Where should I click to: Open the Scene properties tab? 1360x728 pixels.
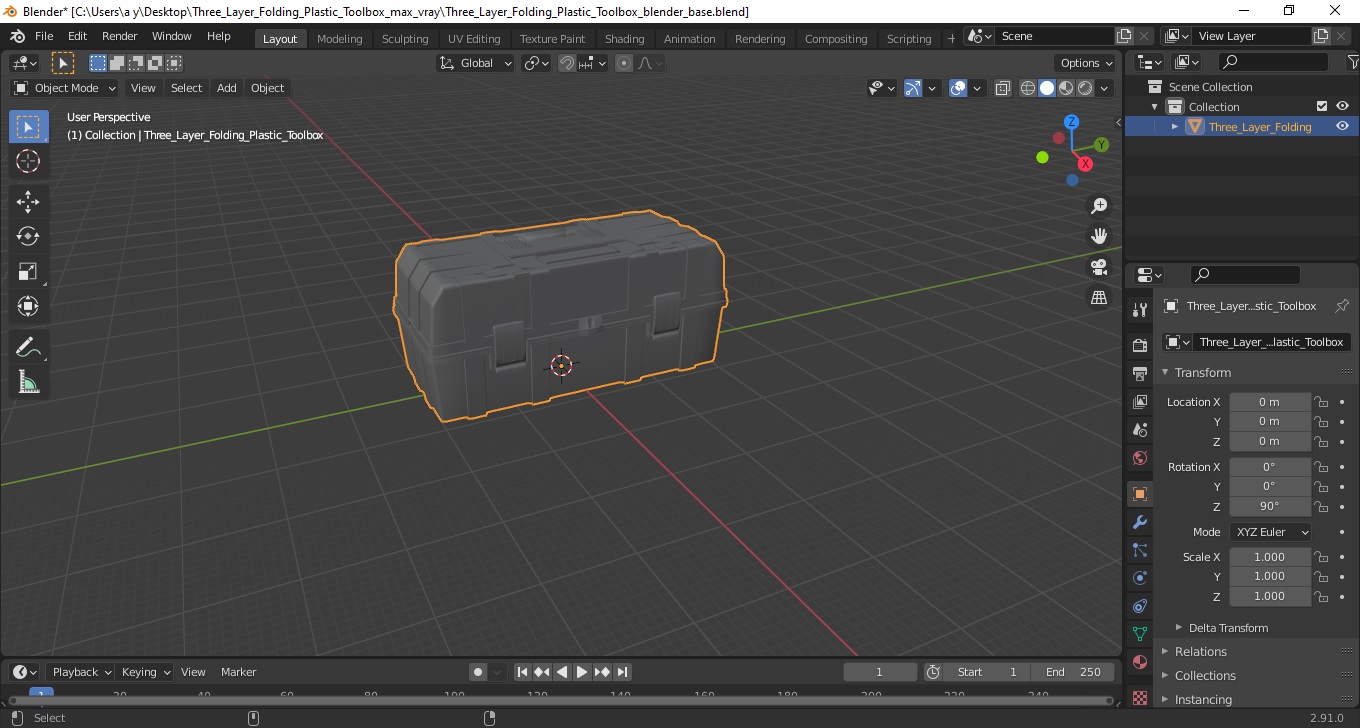click(x=1139, y=430)
